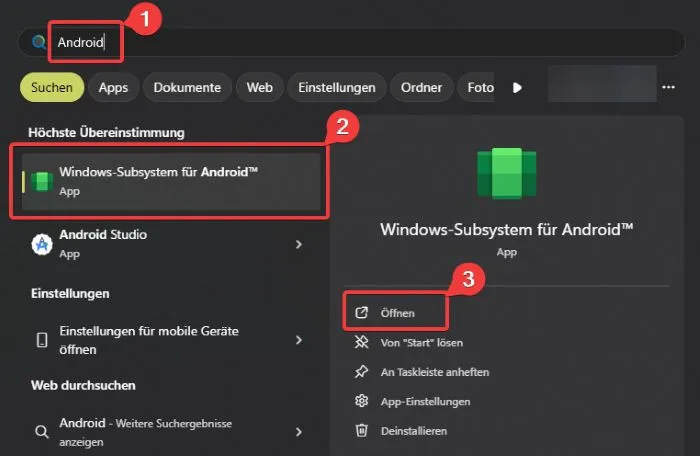Click the Web durchsuchen heading
This screenshot has height=456, width=700.
[x=83, y=385]
